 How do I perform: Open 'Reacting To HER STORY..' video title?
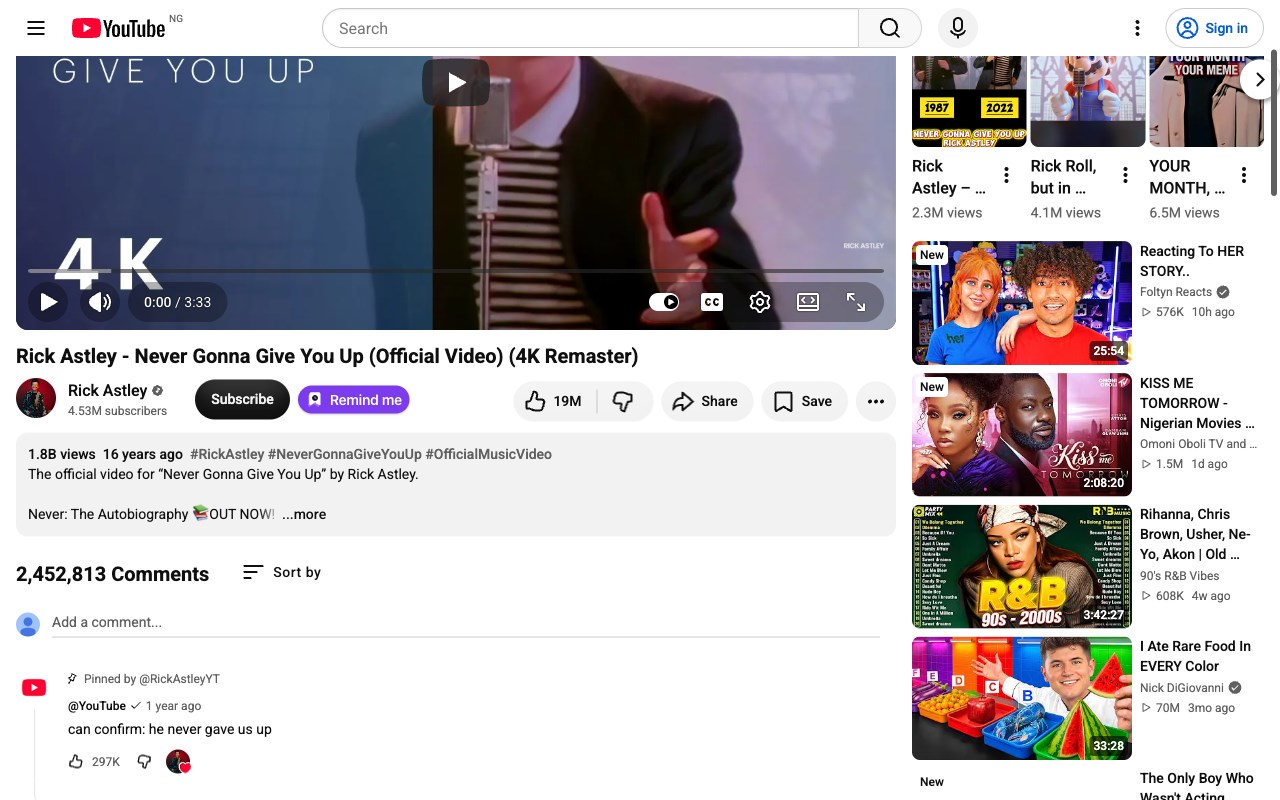(1192, 261)
